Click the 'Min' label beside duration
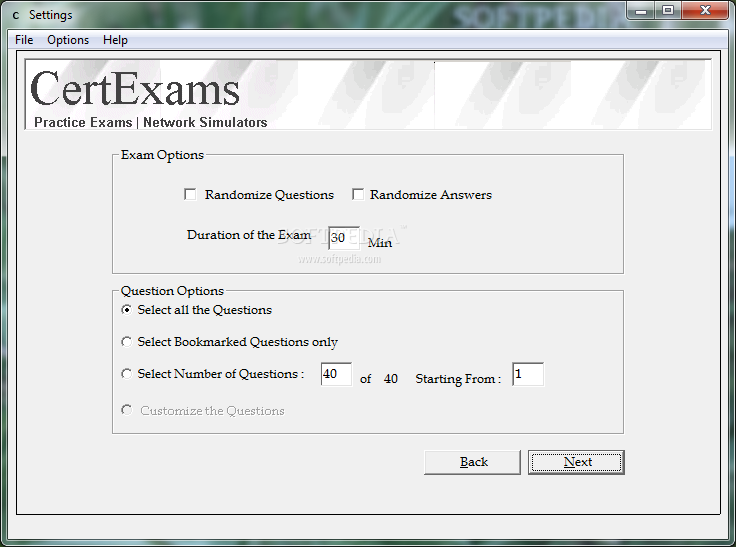This screenshot has width=736, height=547. [379, 243]
